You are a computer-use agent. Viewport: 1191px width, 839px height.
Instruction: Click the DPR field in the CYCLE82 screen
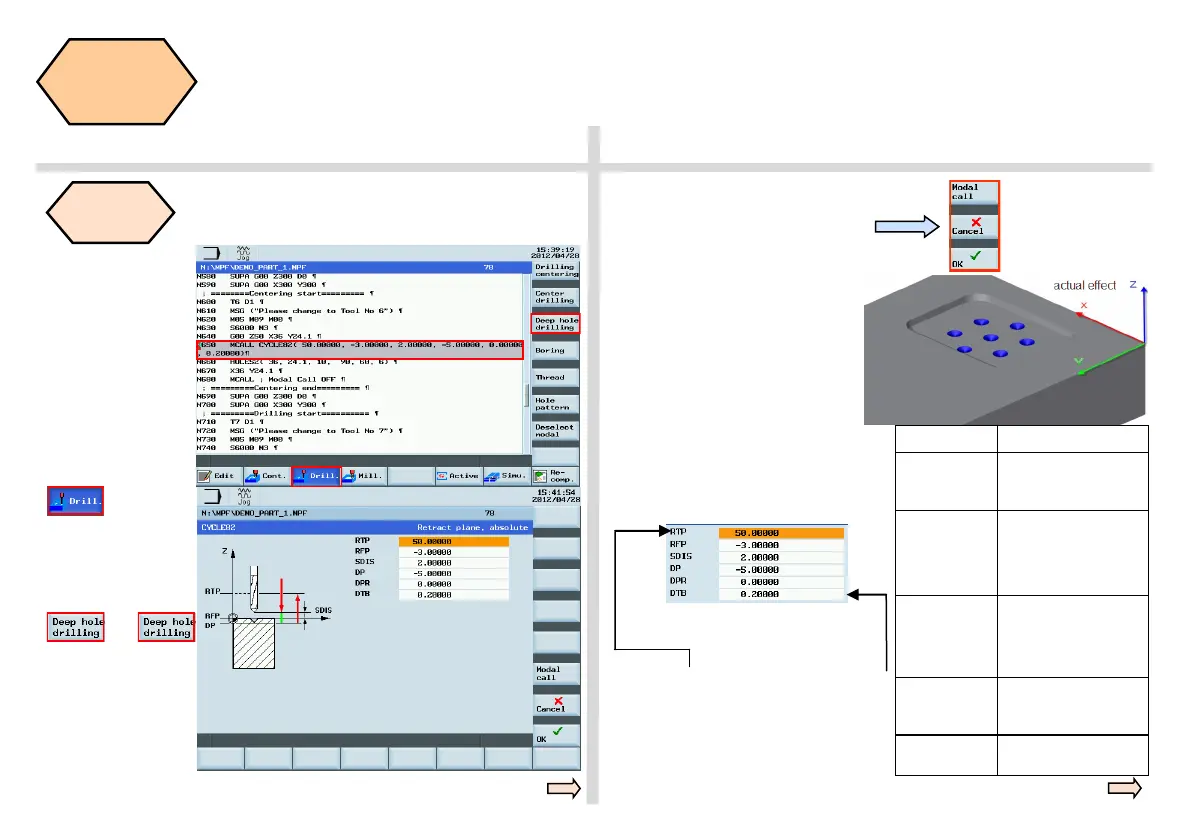tap(453, 584)
